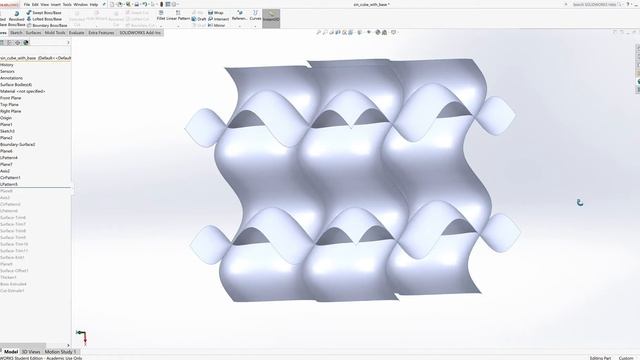Select Sensors in feature tree
This screenshot has height=360, width=640.
click(x=7, y=71)
